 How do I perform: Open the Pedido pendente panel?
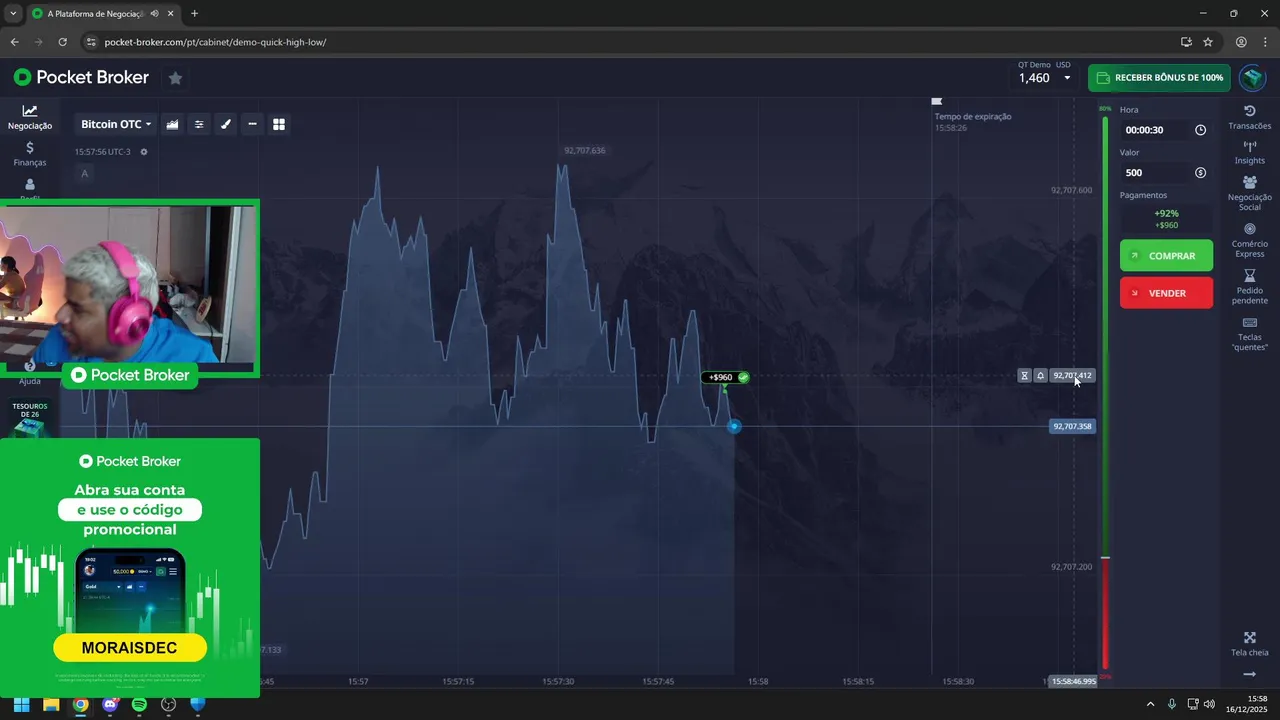click(1249, 287)
